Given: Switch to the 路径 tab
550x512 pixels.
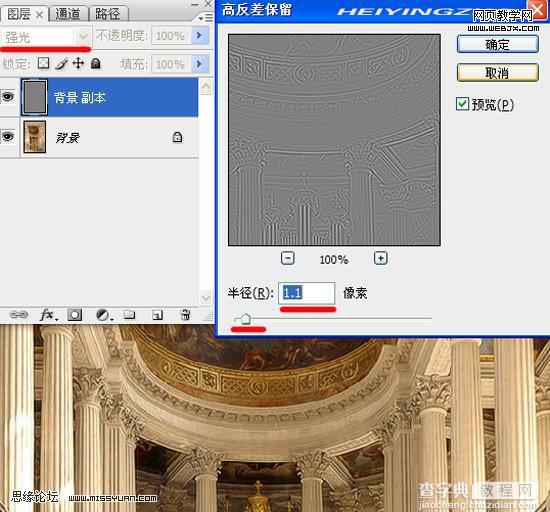Looking at the screenshot, I should pos(107,14).
